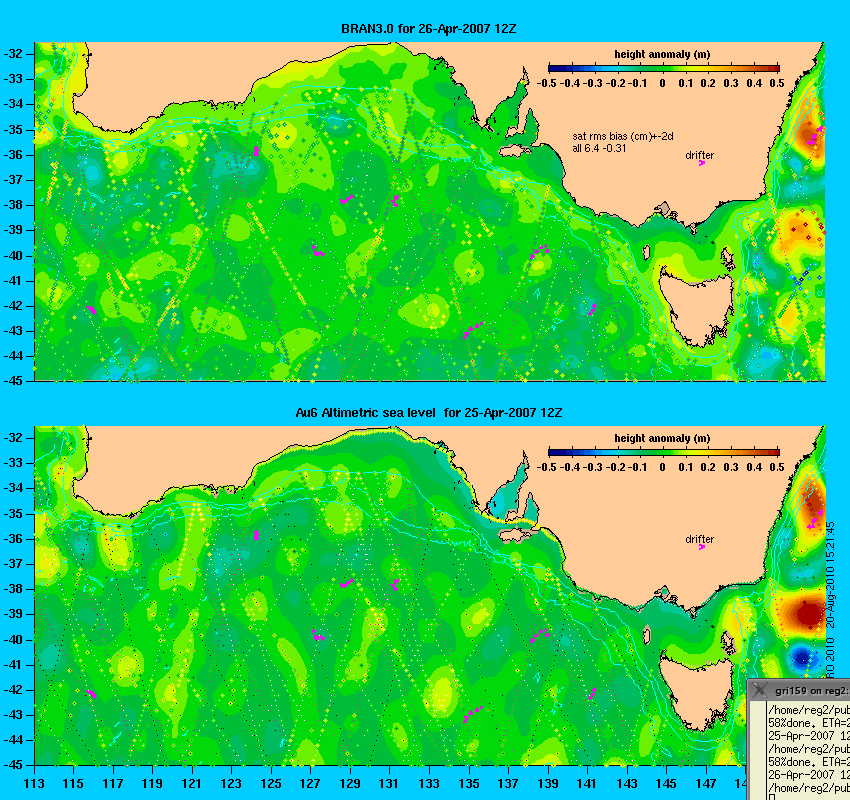Screen dimensions: 850x800
Task: Click the 'BRAN3.0 for 26-Apr-2007 12Z' title
Action: click(428, 29)
